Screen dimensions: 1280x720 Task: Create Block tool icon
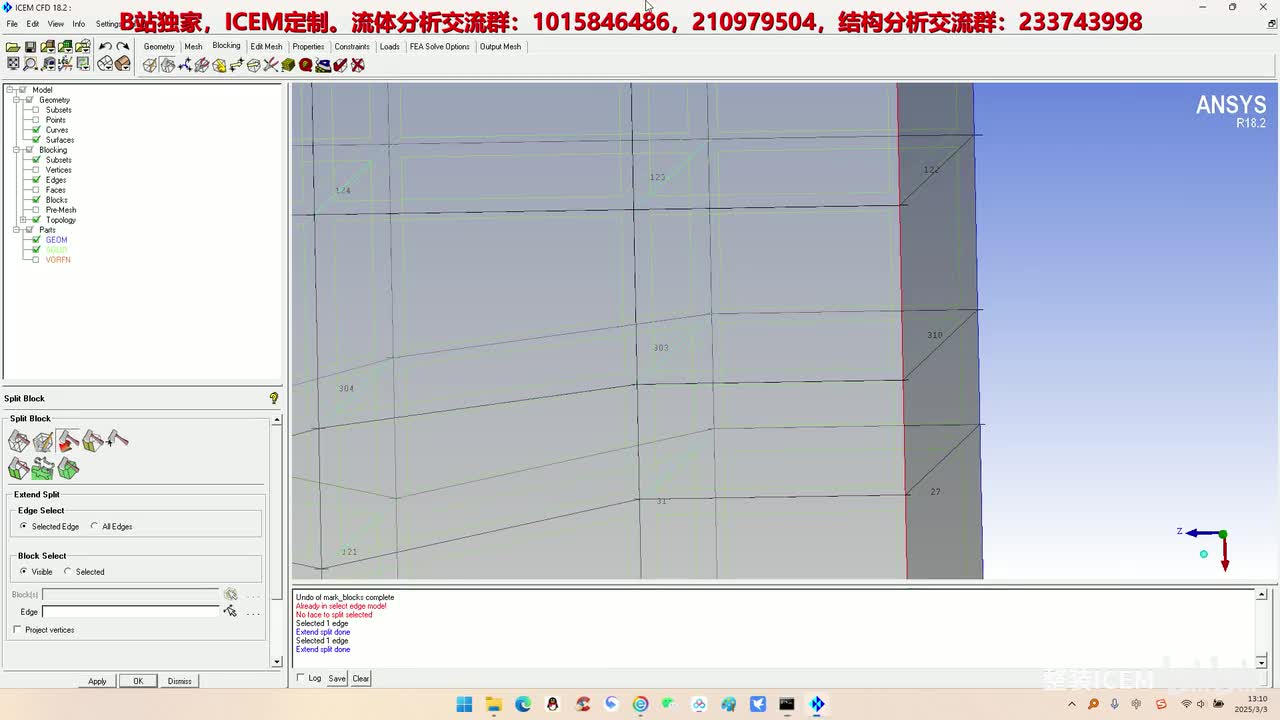click(x=150, y=65)
